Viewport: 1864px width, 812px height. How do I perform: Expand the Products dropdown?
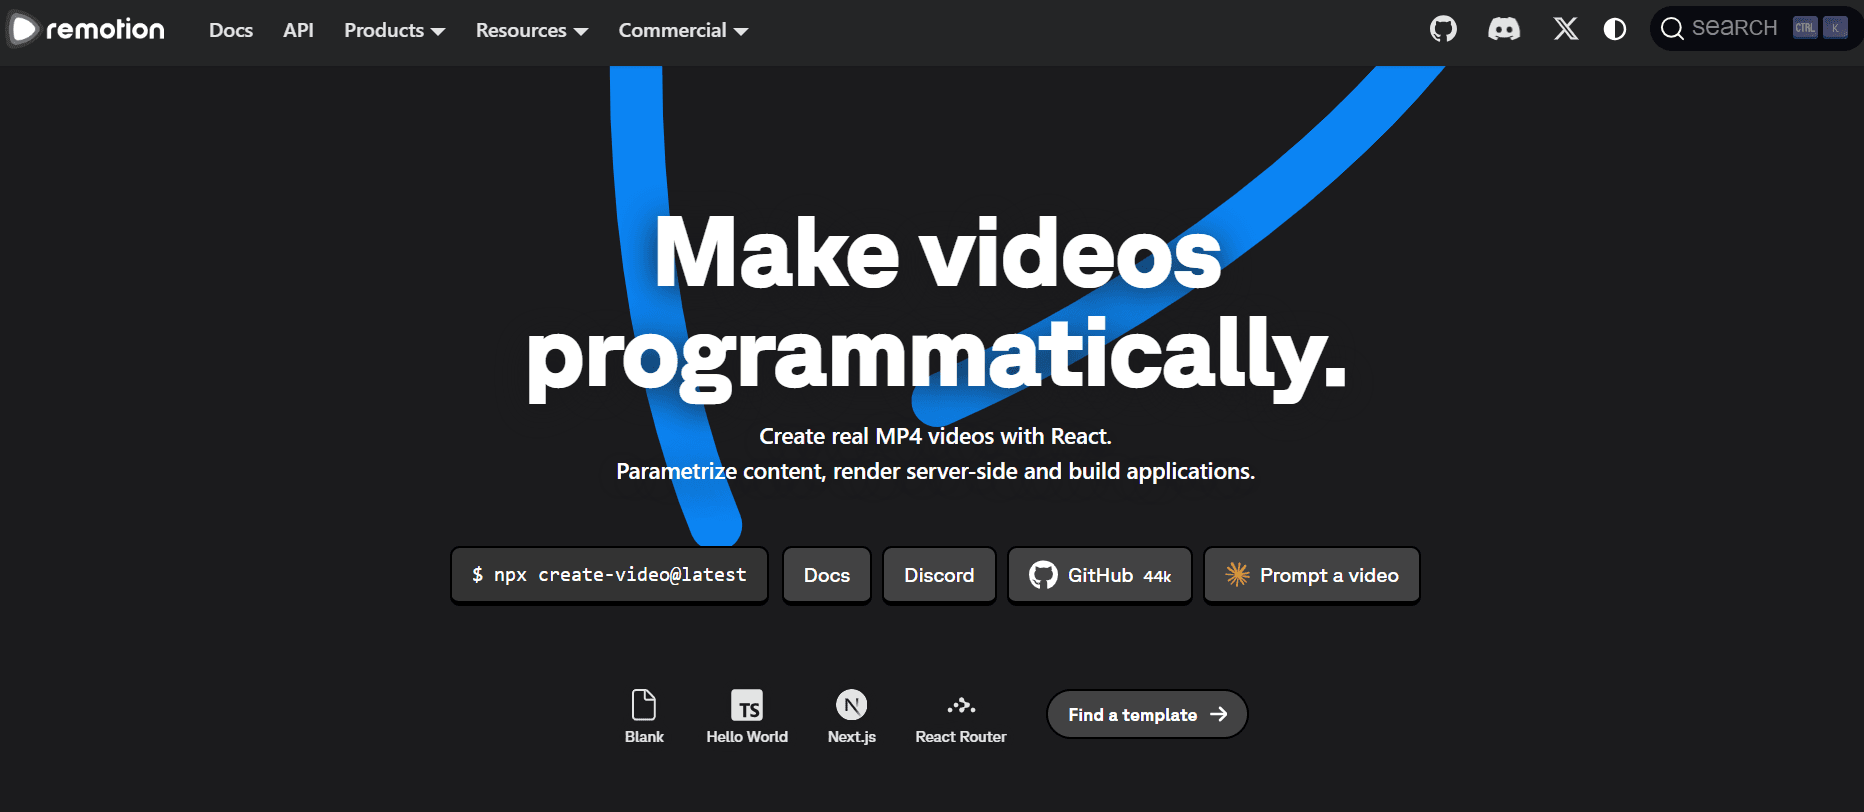[x=394, y=30]
